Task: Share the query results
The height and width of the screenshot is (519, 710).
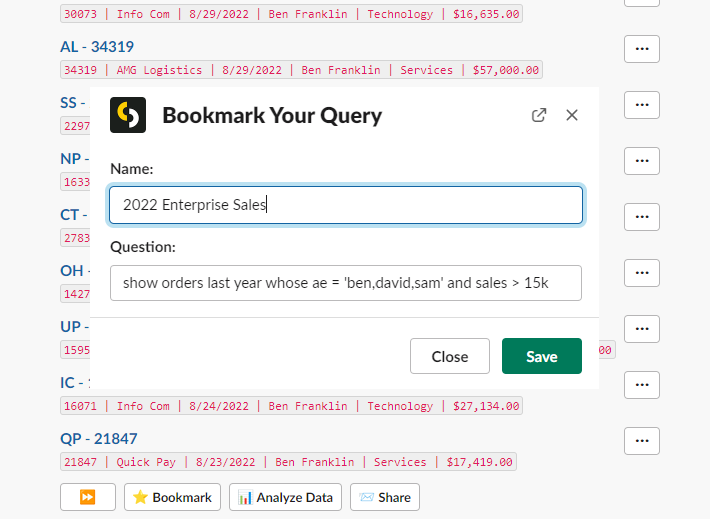Action: [385, 497]
